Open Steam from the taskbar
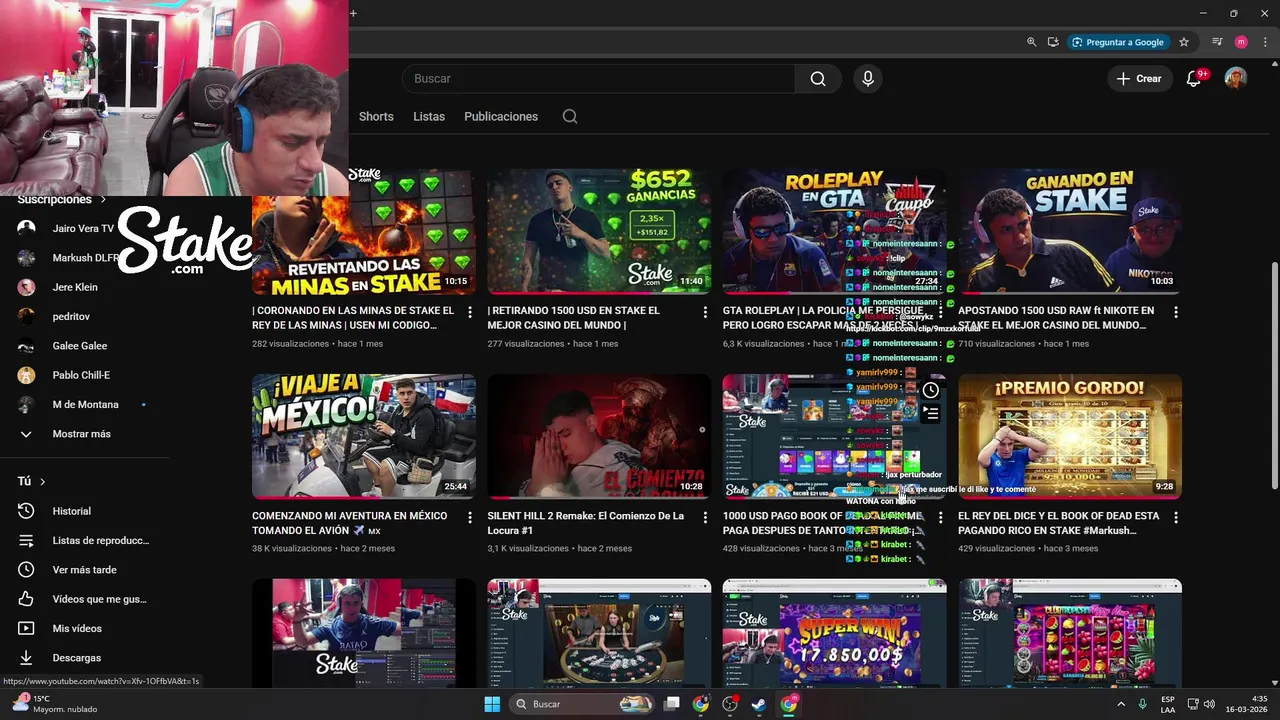 759,704
